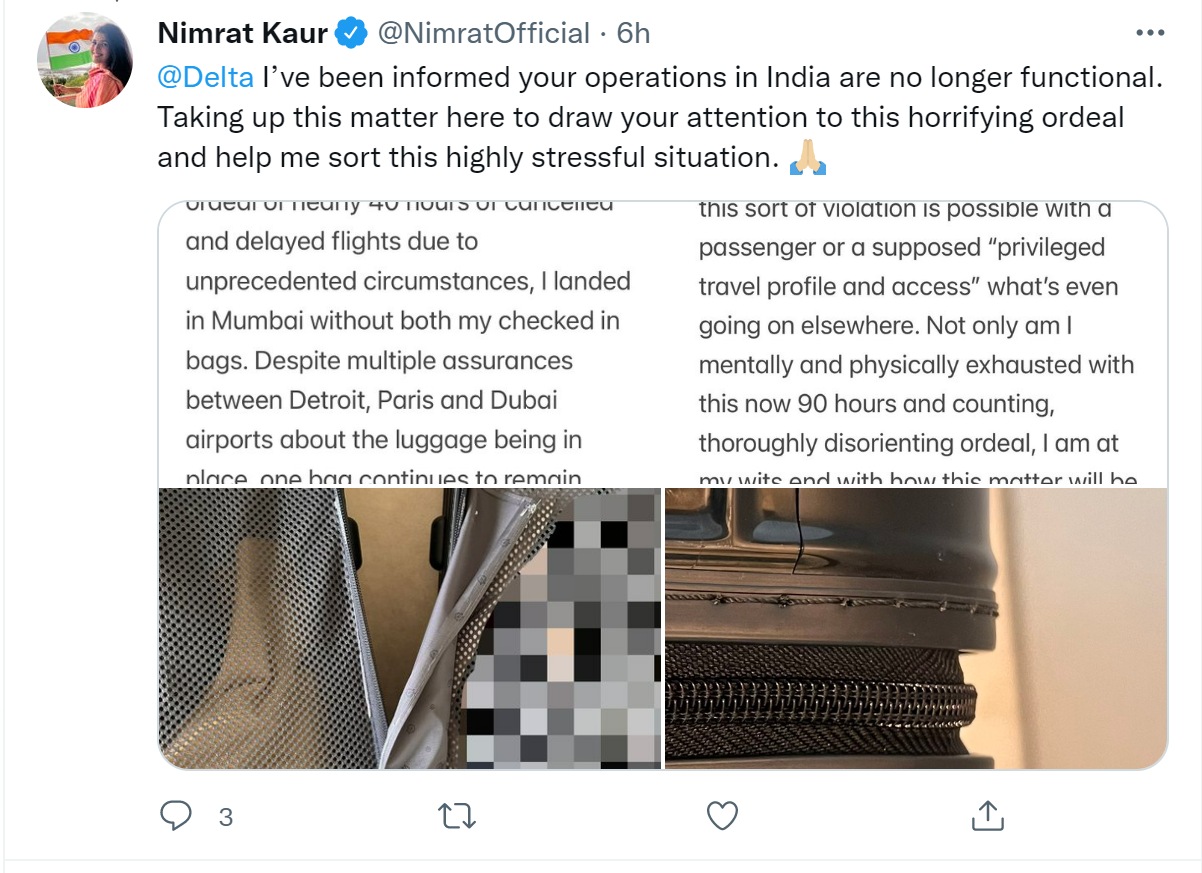Retweet this post via retweet icon
Viewport: 1202px width, 873px height.
point(458,816)
